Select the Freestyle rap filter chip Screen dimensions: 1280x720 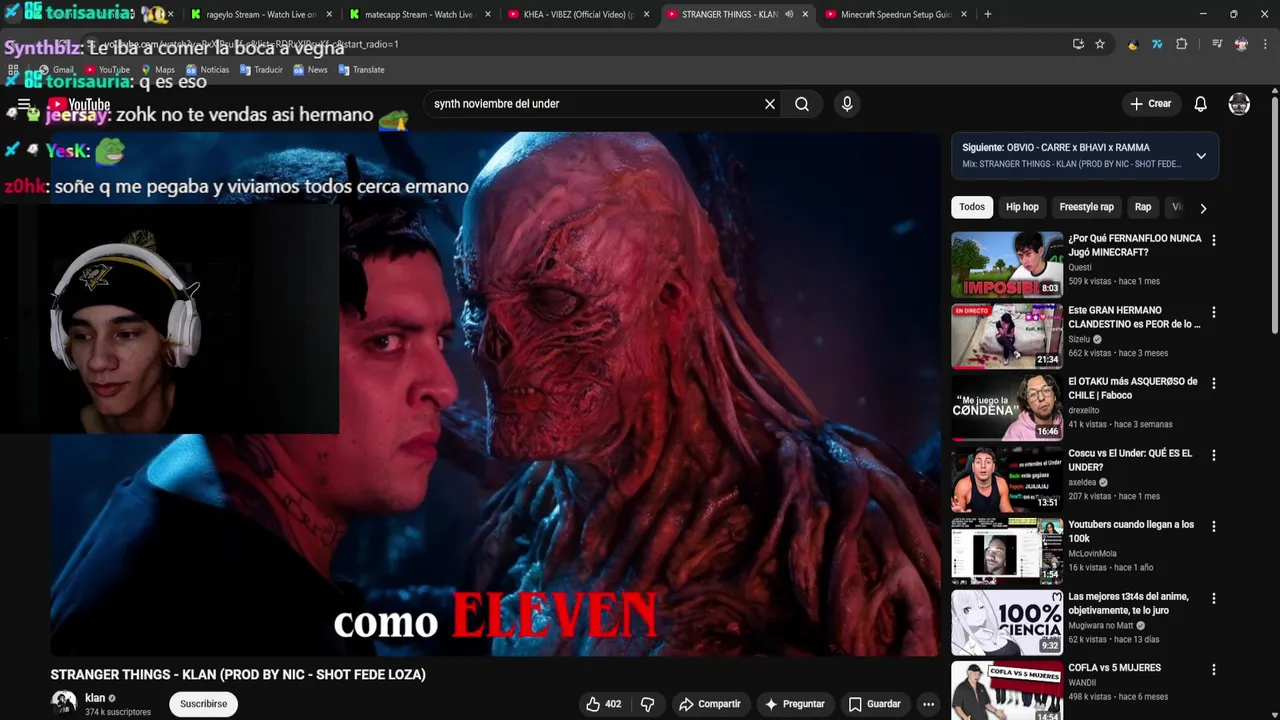[1086, 207]
